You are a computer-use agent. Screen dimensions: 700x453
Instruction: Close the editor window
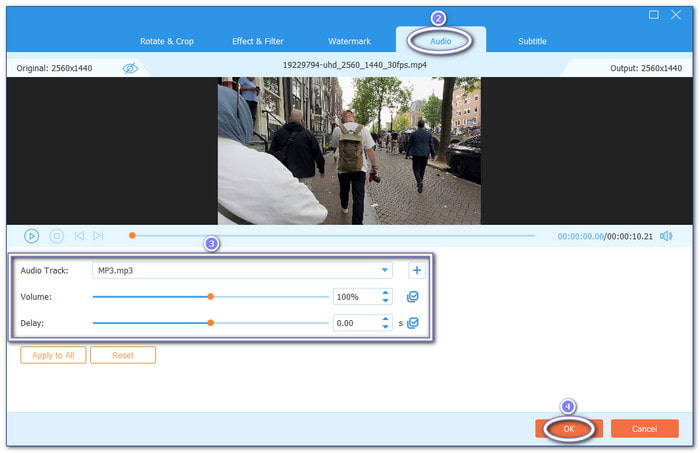pos(676,15)
